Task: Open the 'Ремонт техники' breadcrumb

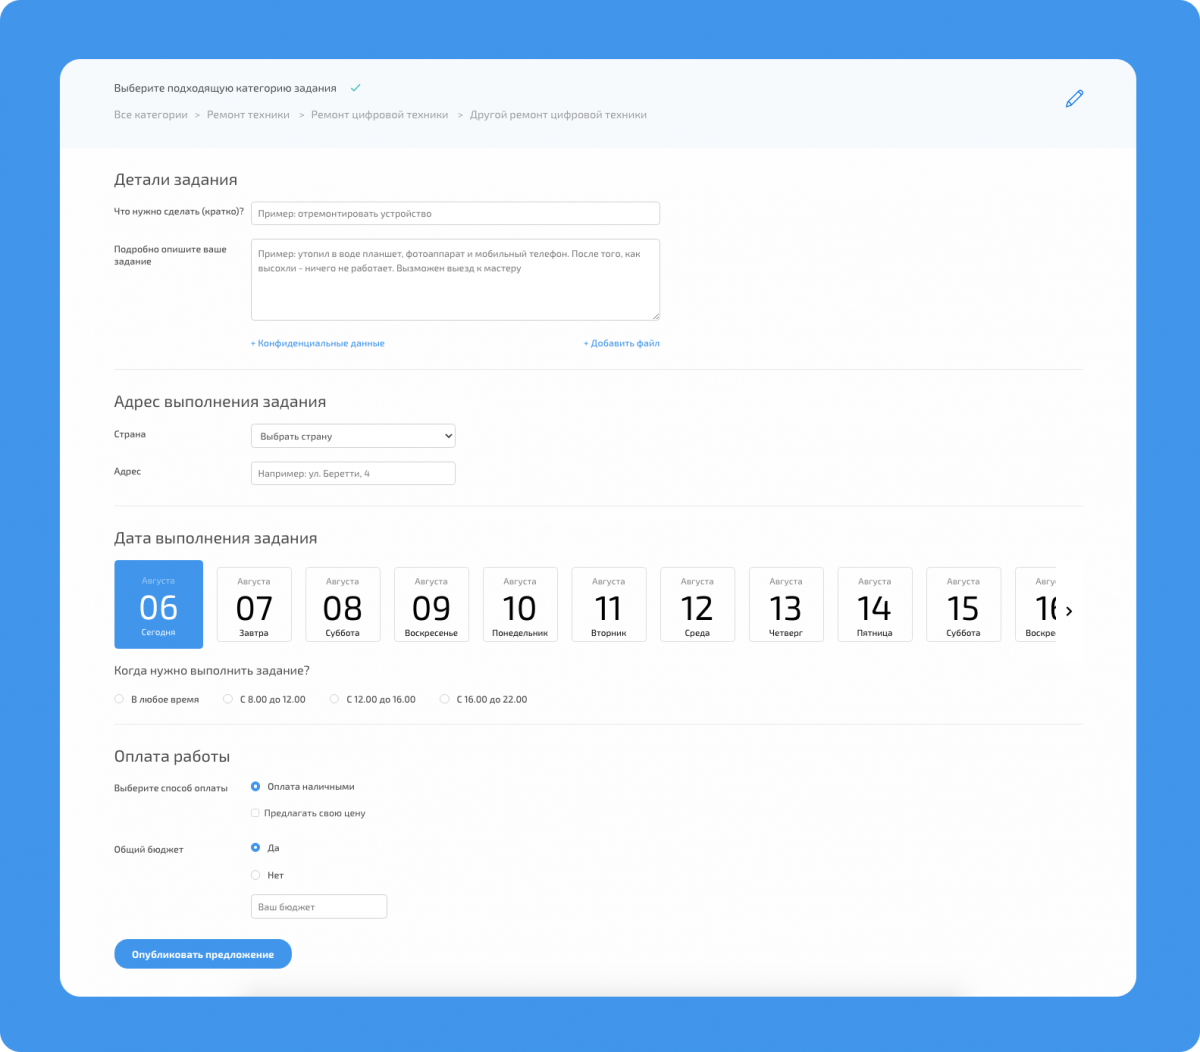Action: (248, 115)
